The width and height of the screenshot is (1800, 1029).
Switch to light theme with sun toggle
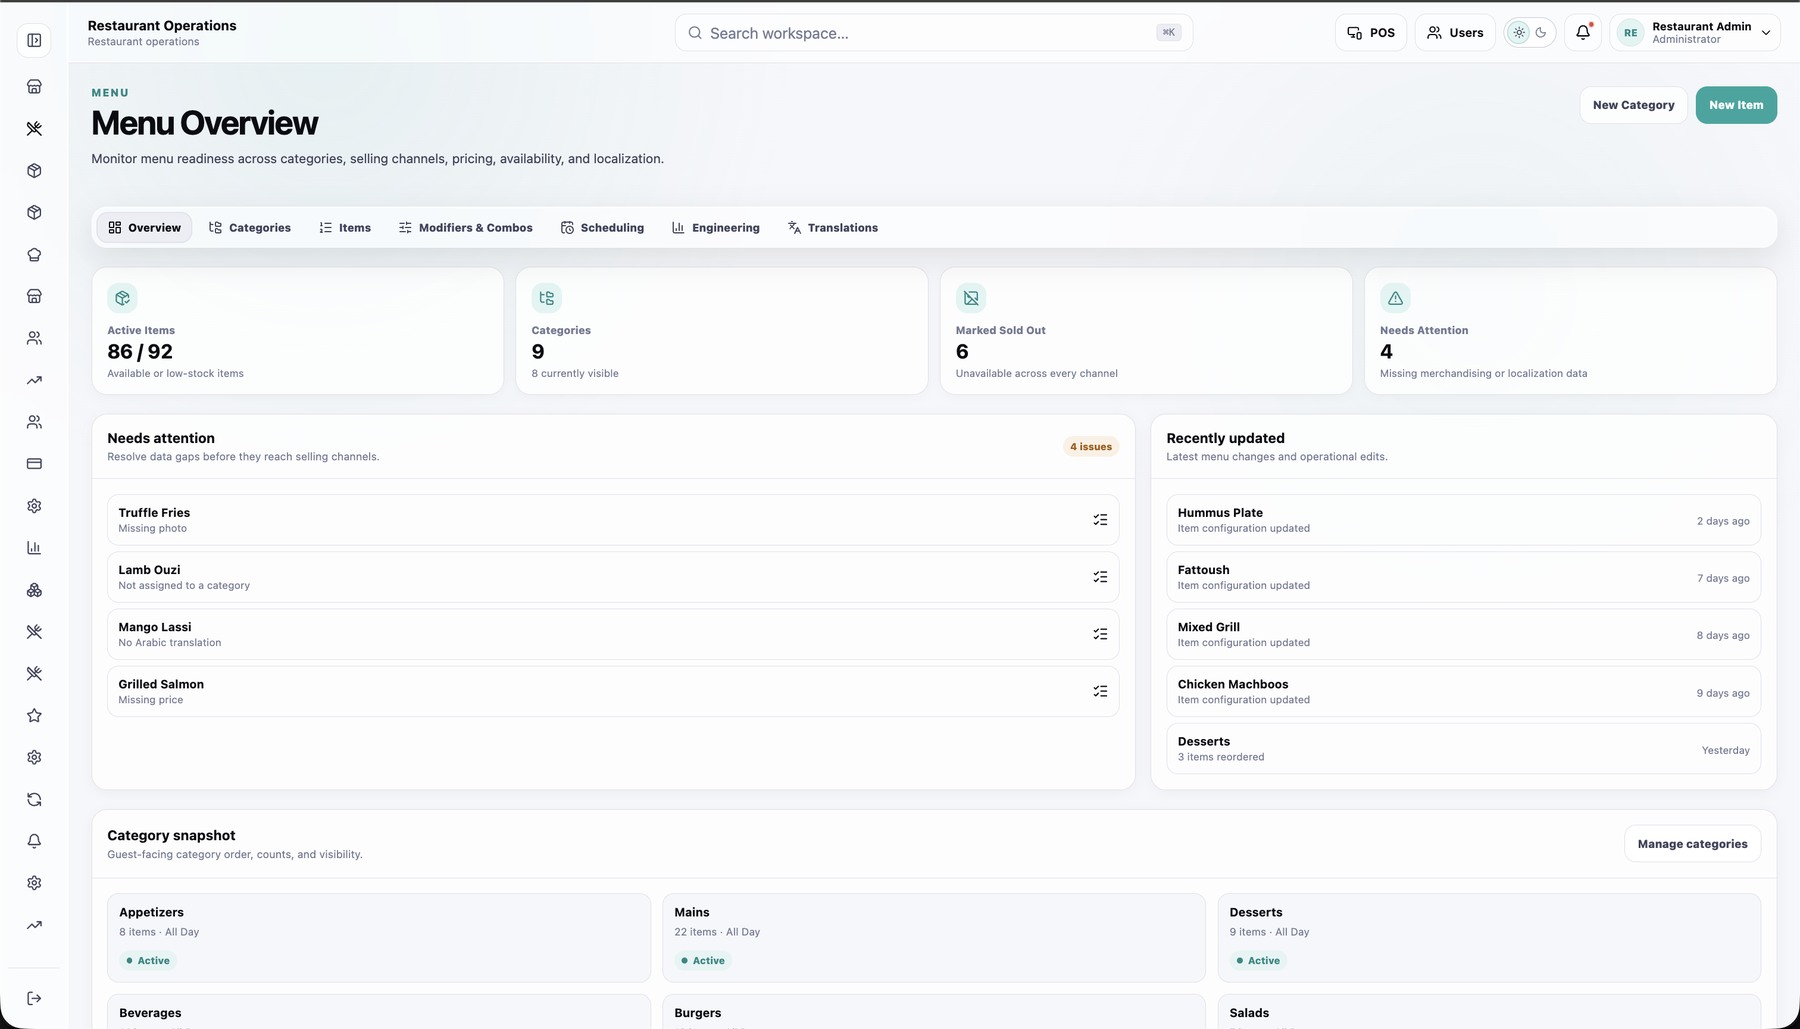click(1519, 33)
